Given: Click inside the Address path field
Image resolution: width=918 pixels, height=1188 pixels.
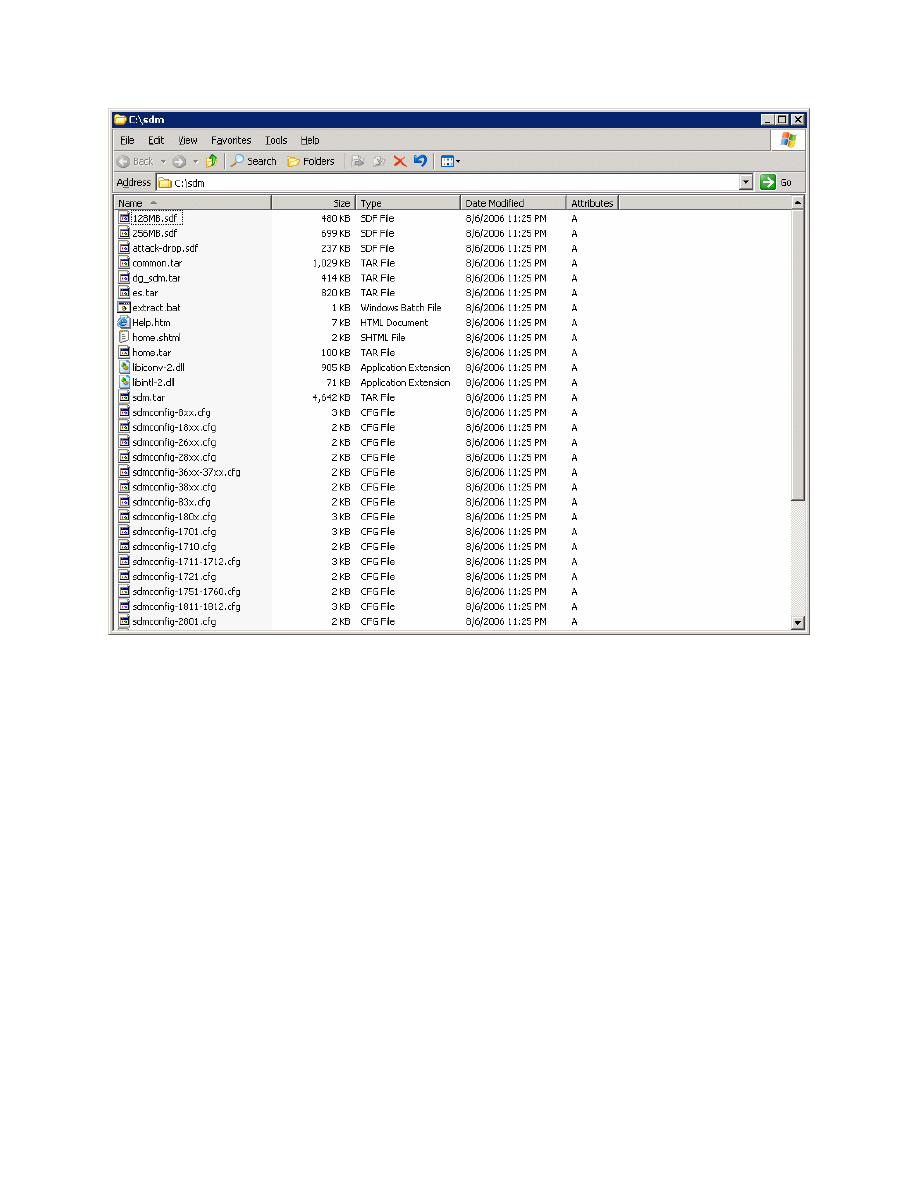Looking at the screenshot, I should tap(450, 183).
